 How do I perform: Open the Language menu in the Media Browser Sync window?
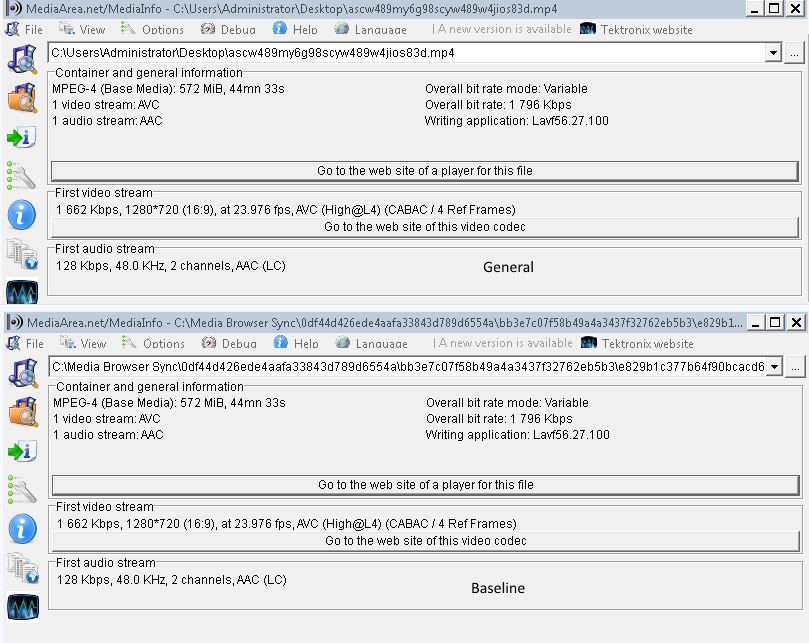click(371, 343)
